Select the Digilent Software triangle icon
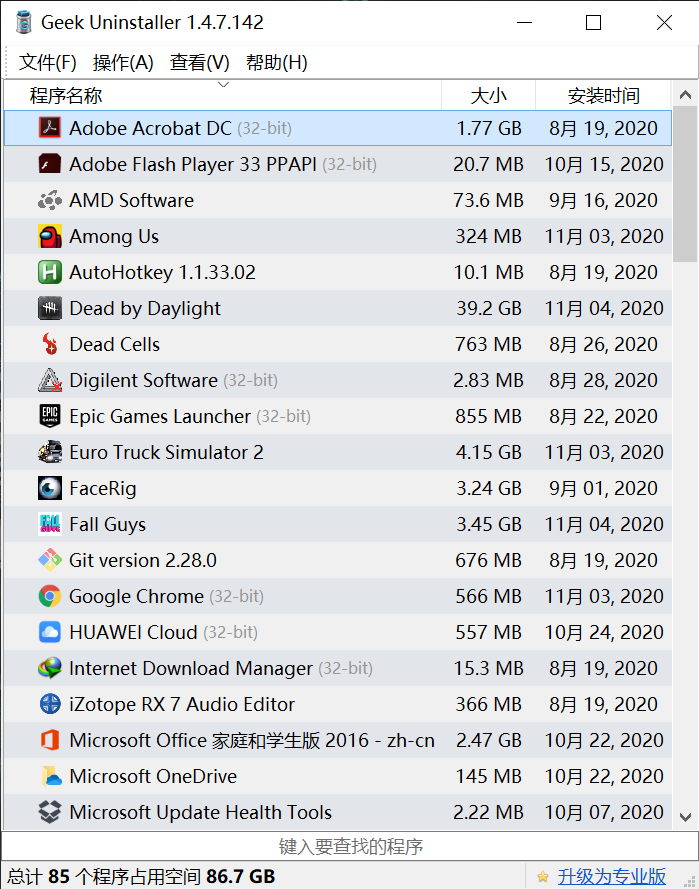 (x=50, y=380)
